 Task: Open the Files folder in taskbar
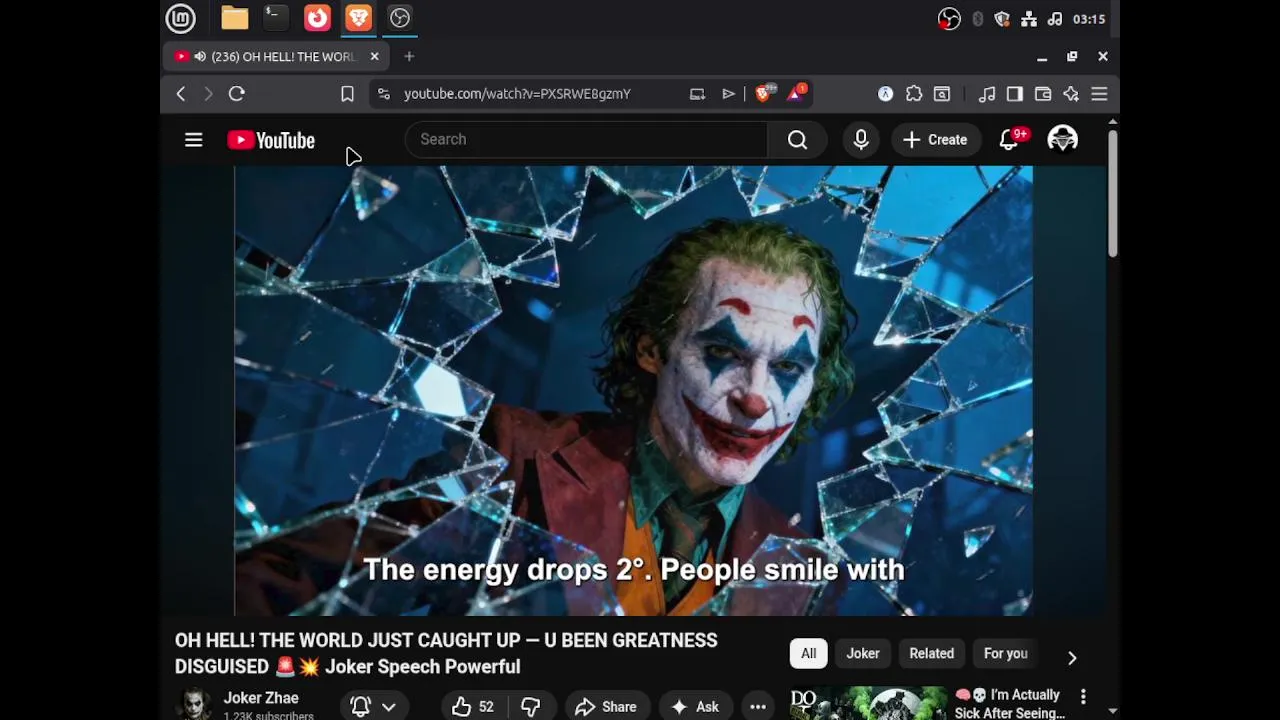(235, 18)
